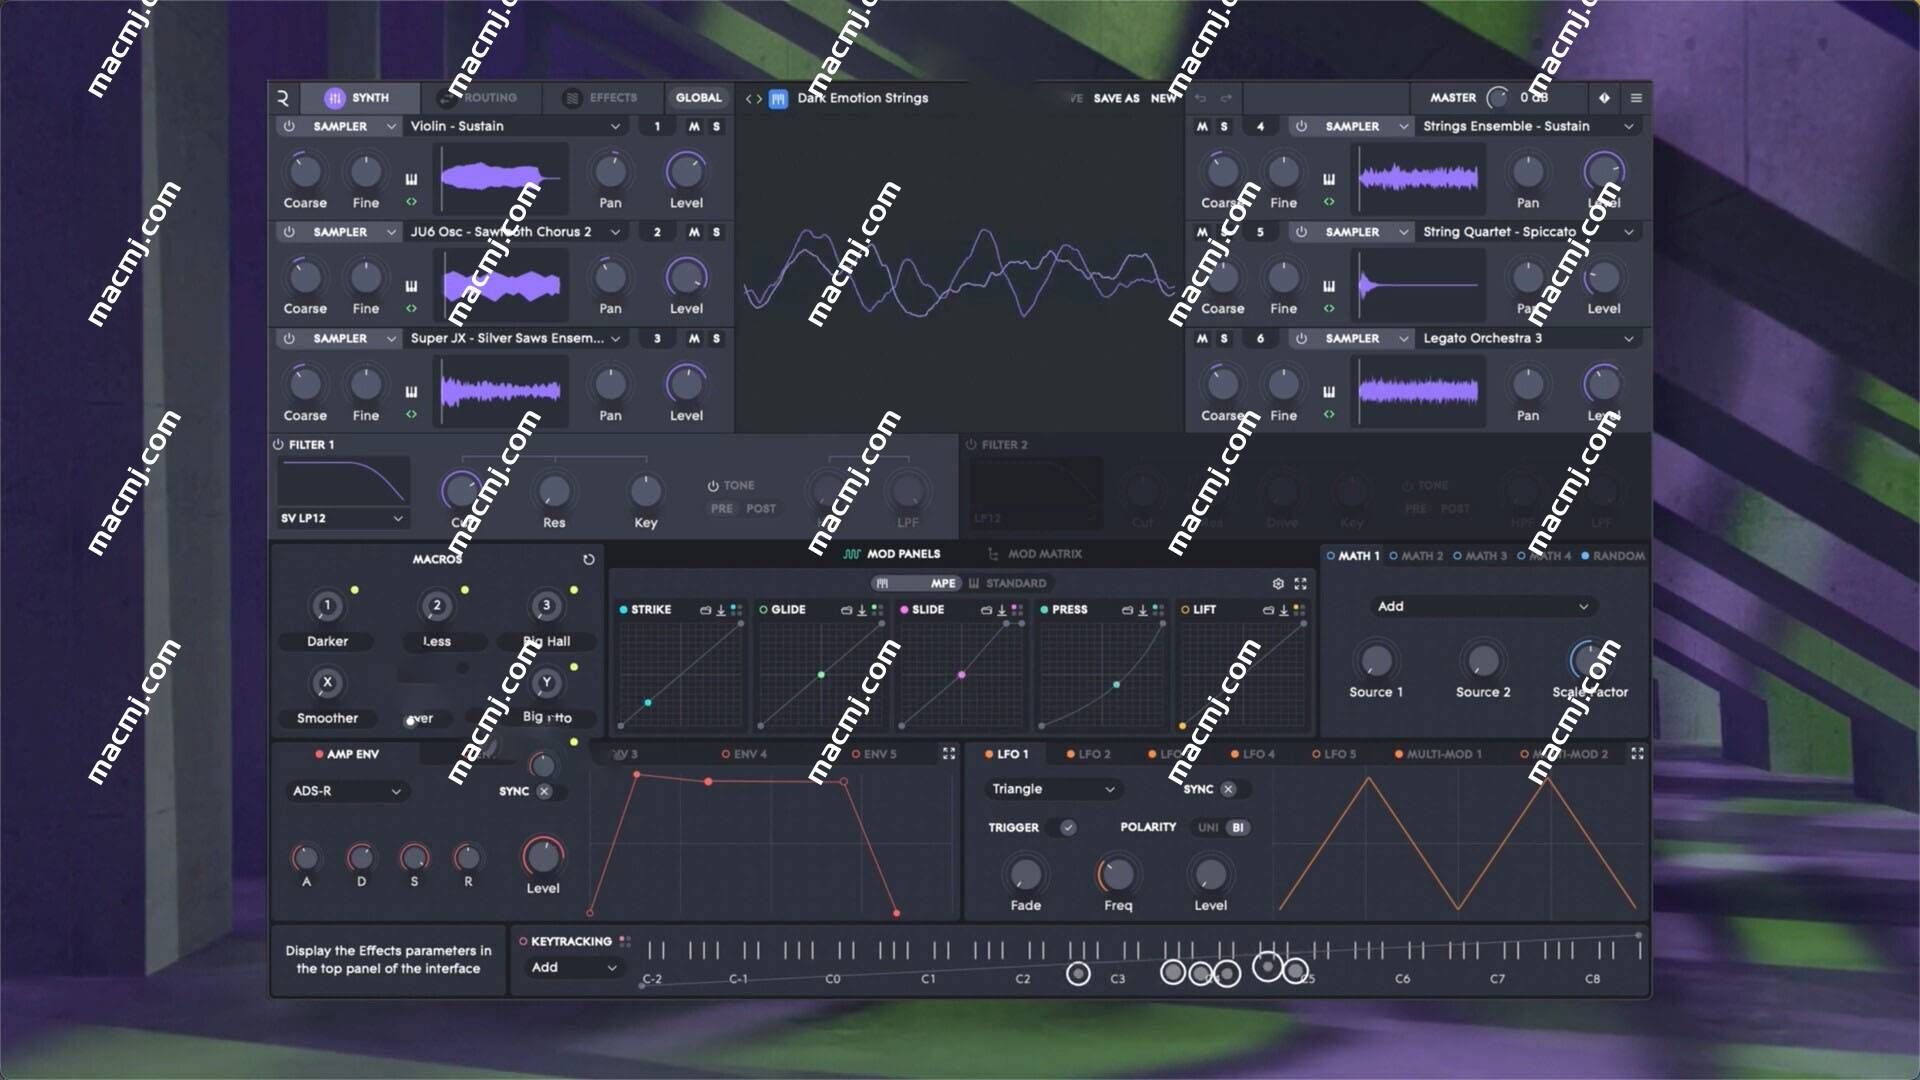Viewport: 1920px width, 1080px height.
Task: Click the Violin - Sustain waveform thumbnail
Action: pos(500,178)
